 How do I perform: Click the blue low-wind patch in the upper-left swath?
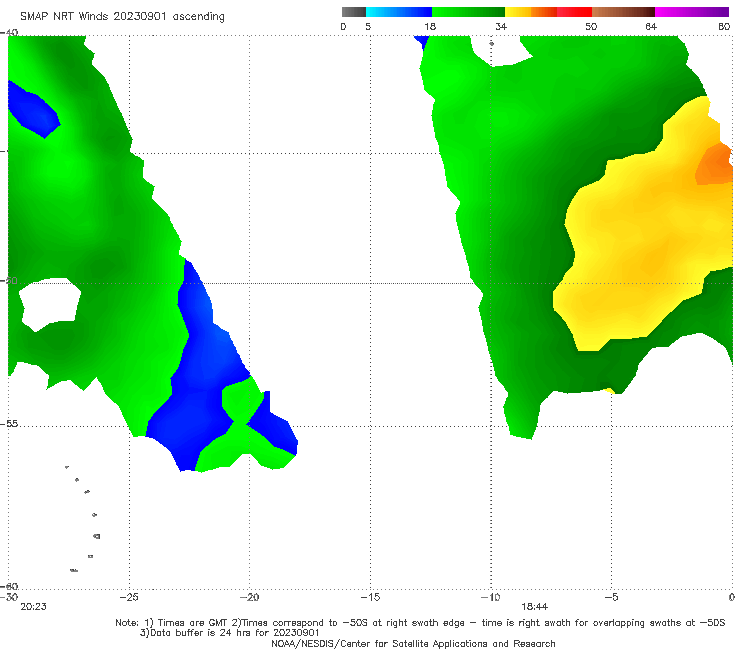tap(33, 110)
